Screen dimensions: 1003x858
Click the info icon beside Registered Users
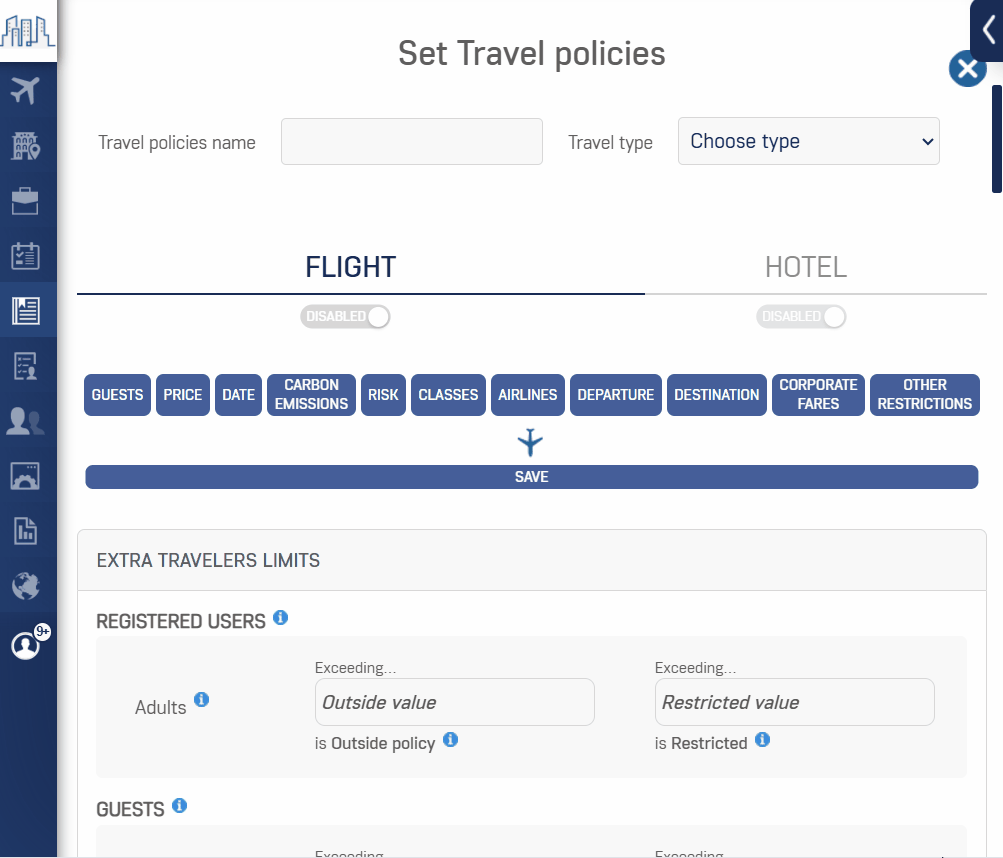281,618
